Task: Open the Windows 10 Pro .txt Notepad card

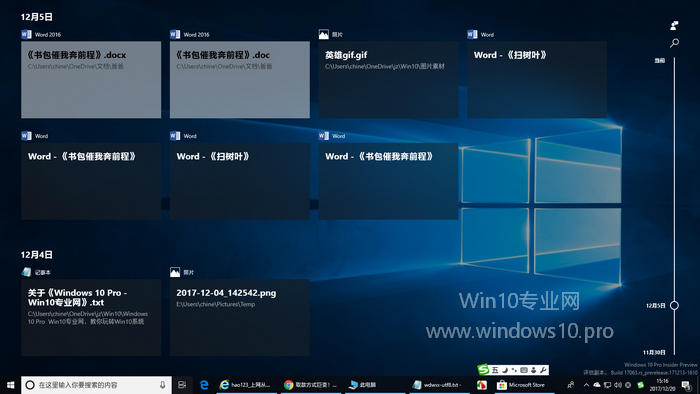Action: coord(91,317)
